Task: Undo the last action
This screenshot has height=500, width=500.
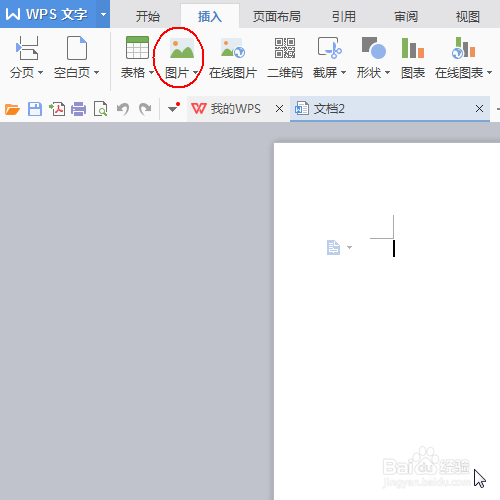Action: click(123, 109)
